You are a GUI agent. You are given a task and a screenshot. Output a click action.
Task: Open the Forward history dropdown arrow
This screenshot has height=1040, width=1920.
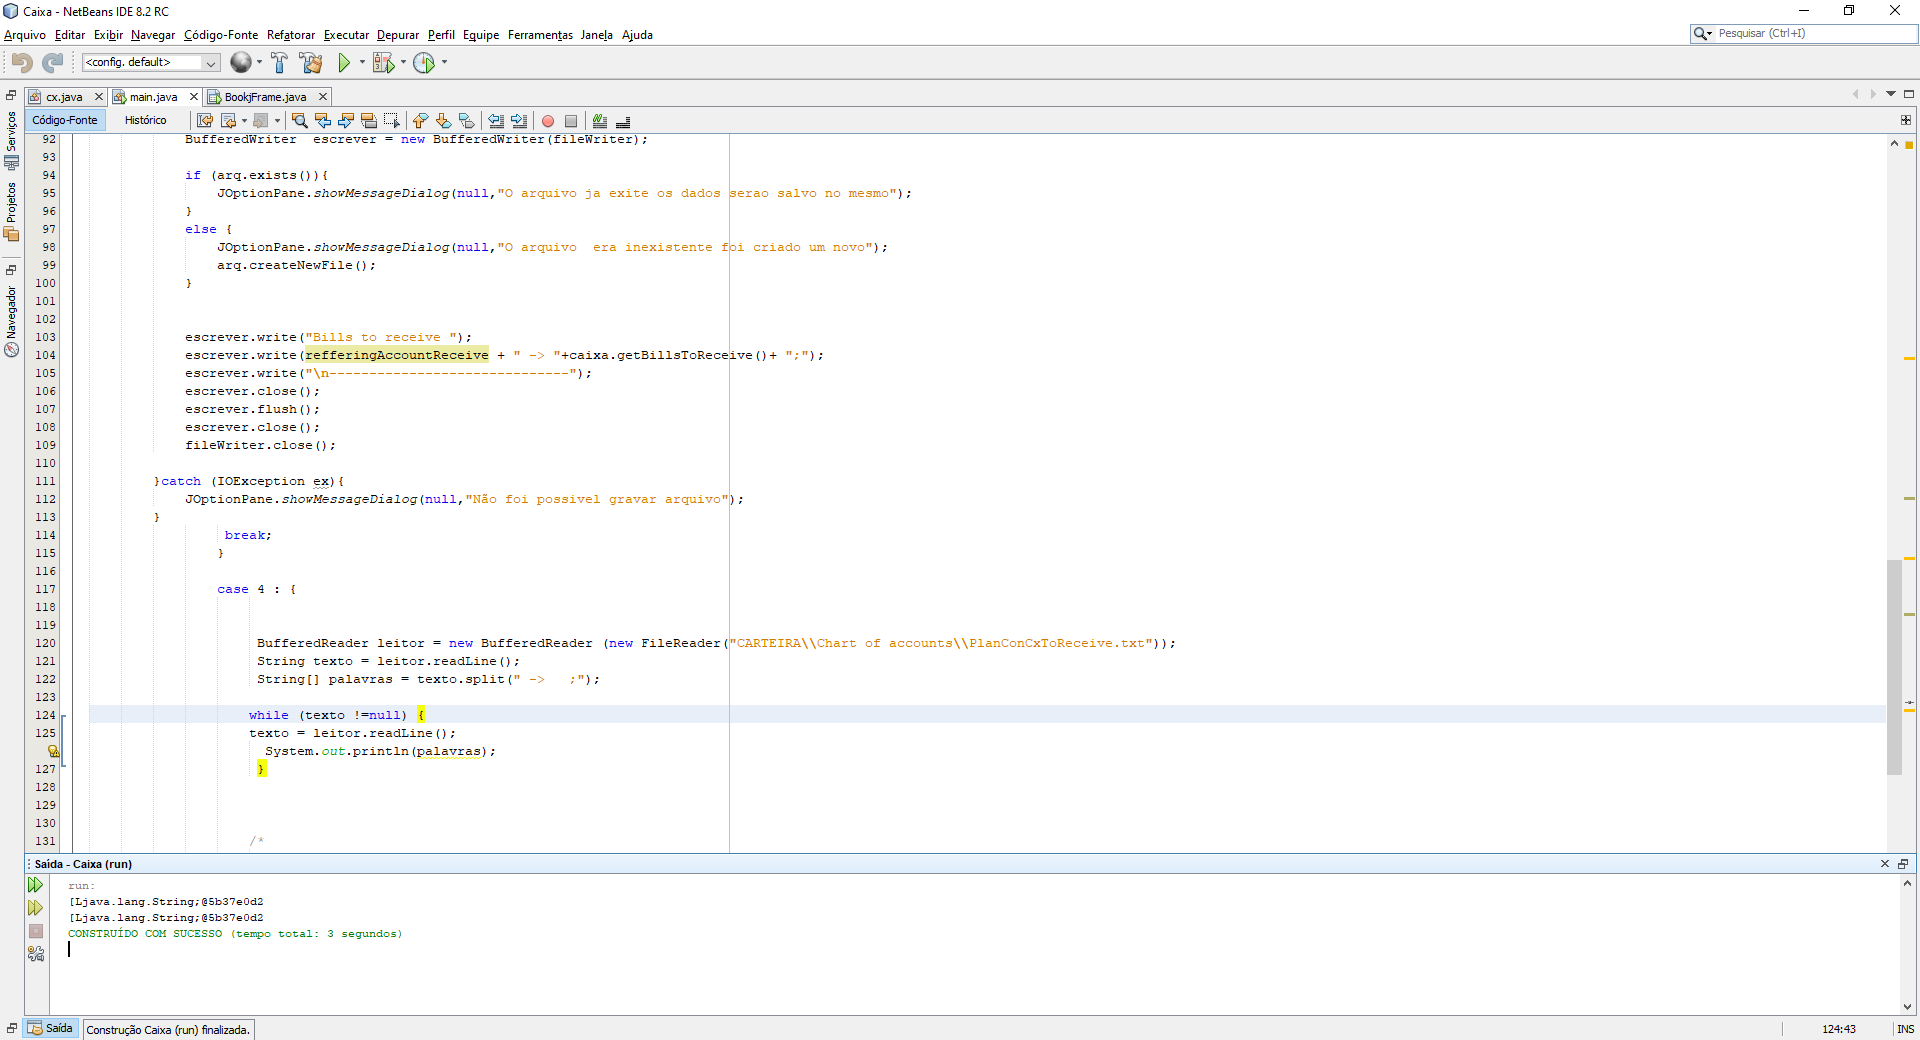(277, 121)
